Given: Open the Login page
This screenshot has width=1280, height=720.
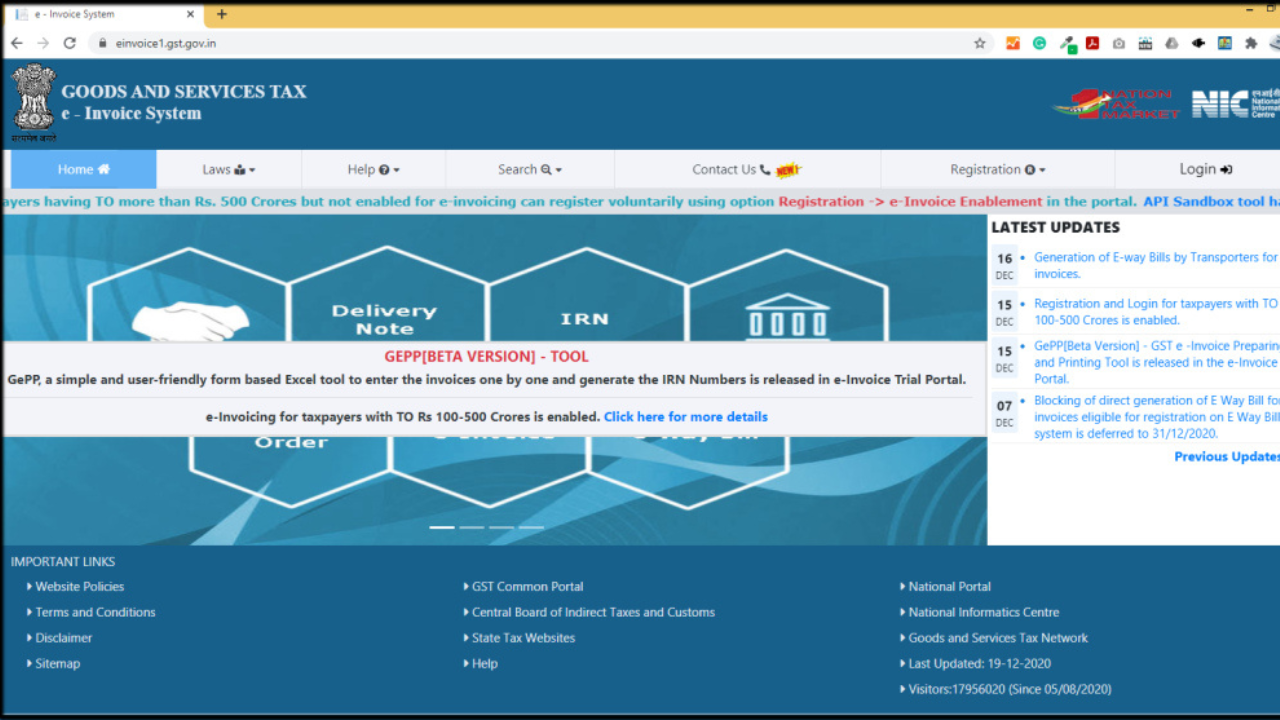Looking at the screenshot, I should [x=1205, y=169].
